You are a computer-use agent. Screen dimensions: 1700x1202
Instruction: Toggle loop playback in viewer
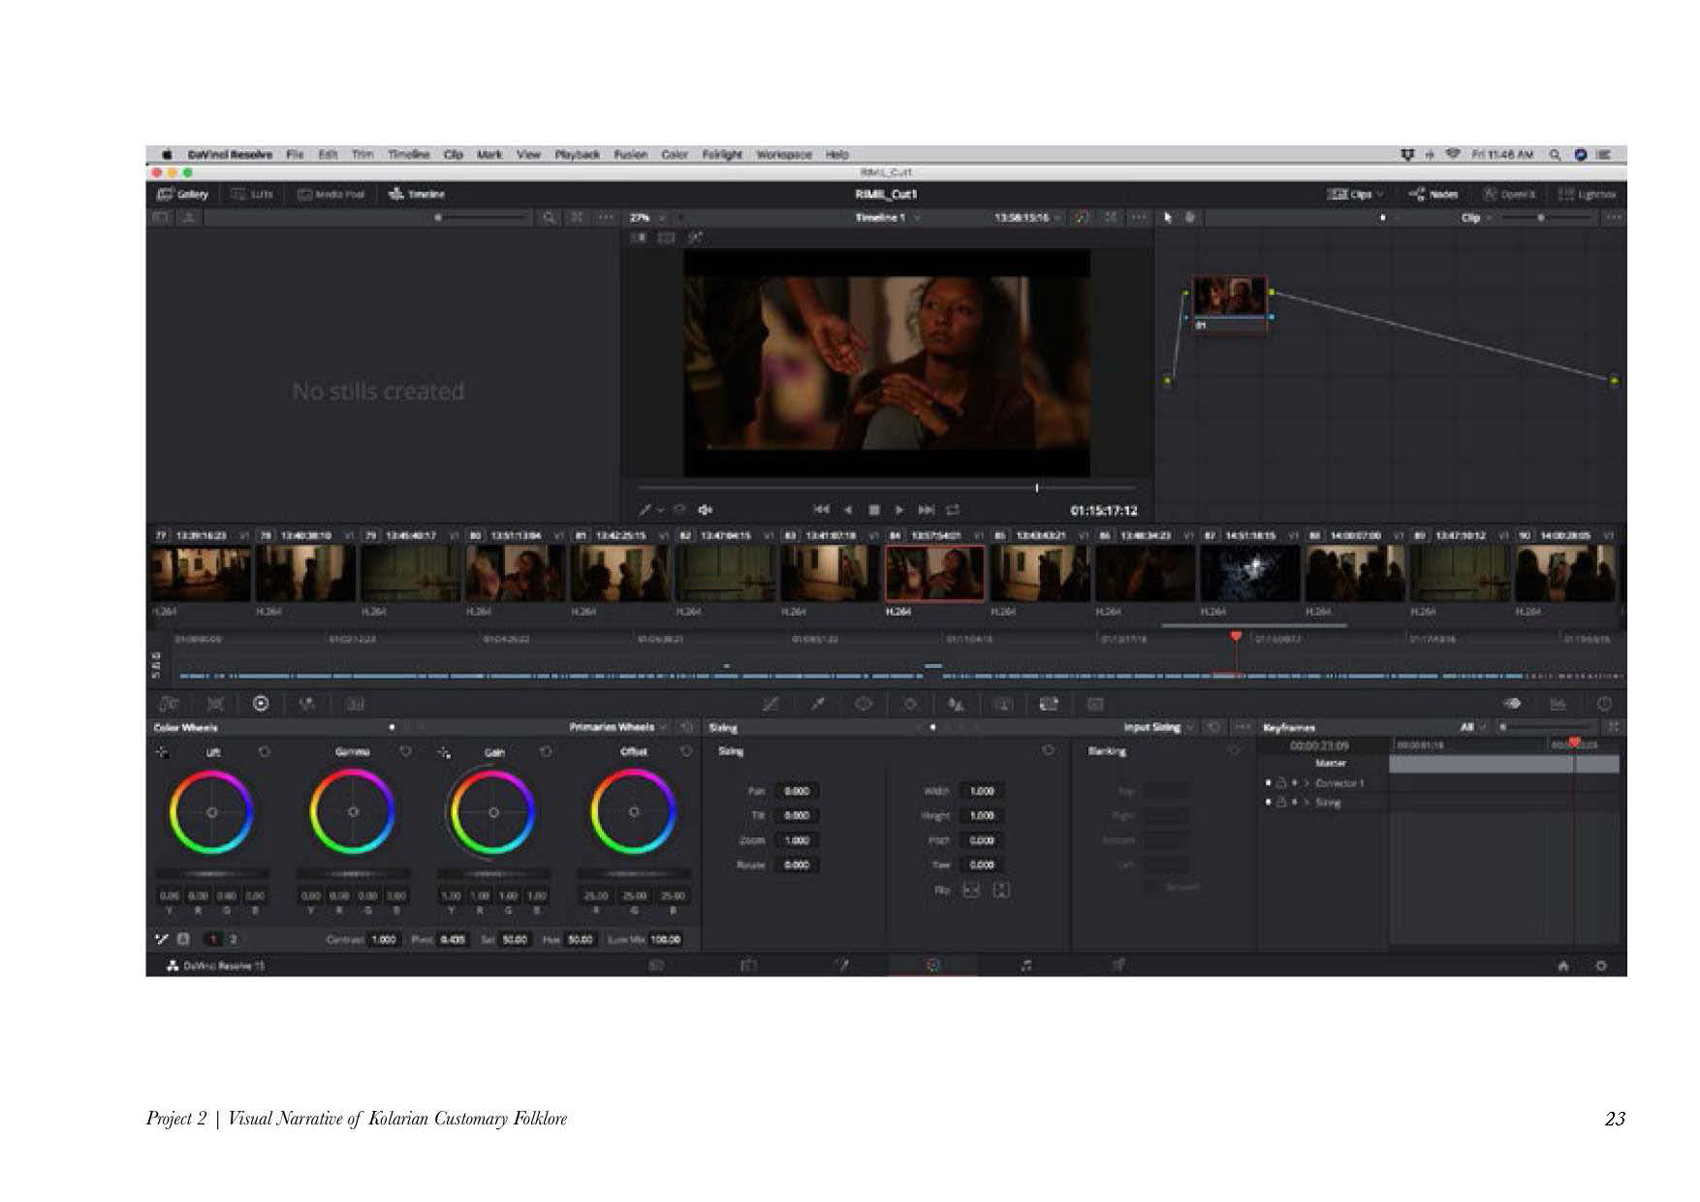953,510
